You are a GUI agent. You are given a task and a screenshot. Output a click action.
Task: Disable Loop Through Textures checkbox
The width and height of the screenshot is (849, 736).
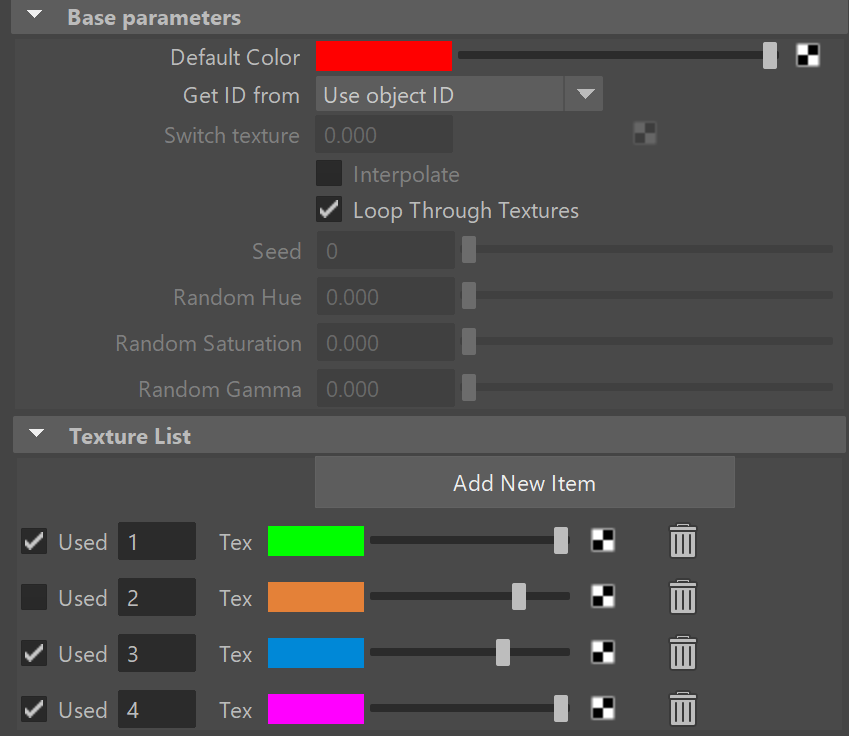point(329,210)
